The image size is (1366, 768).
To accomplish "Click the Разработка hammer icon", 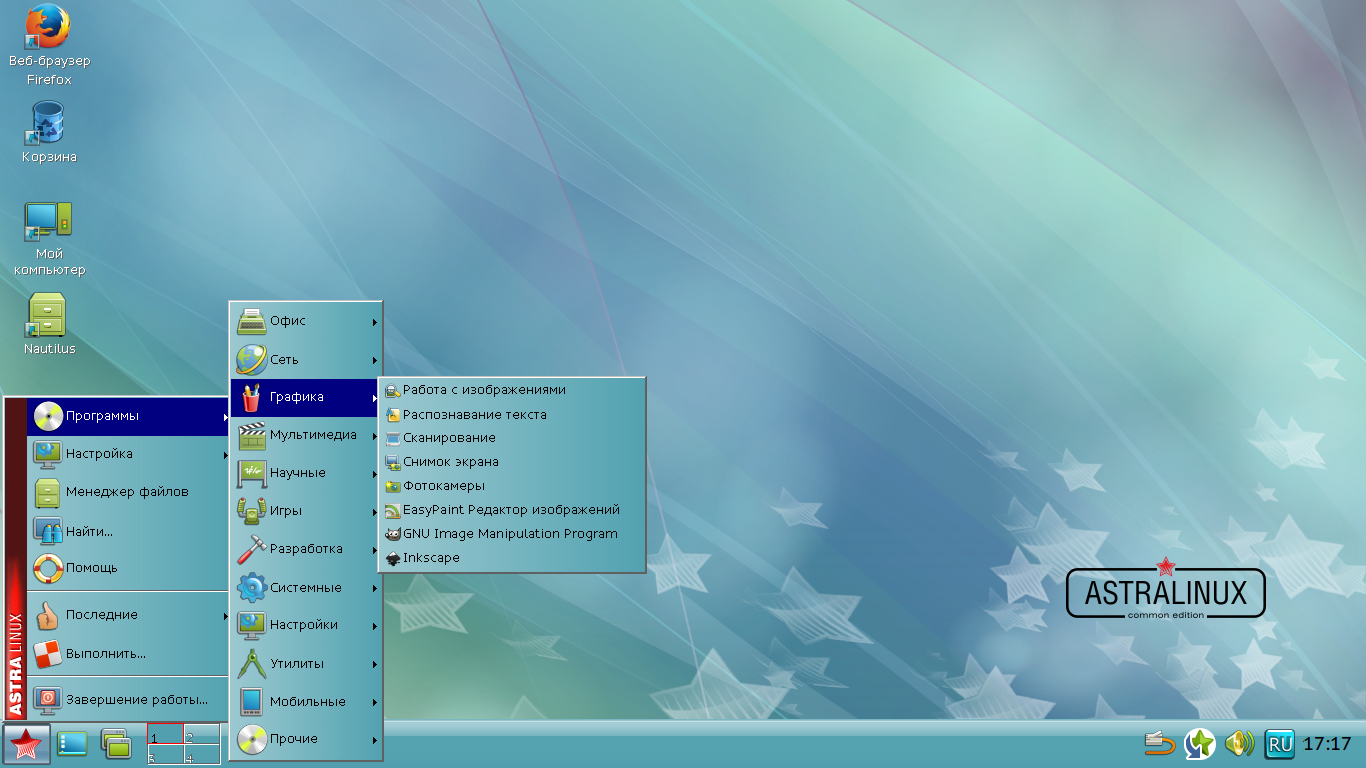I will 252,549.
